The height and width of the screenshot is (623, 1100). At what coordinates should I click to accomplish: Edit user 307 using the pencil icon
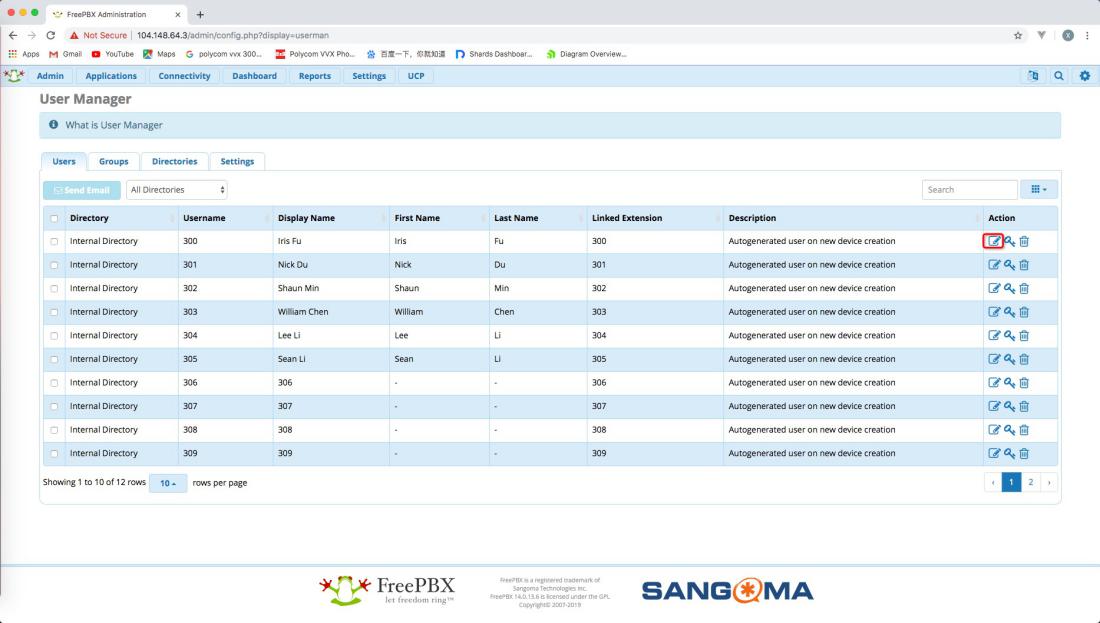pos(994,406)
